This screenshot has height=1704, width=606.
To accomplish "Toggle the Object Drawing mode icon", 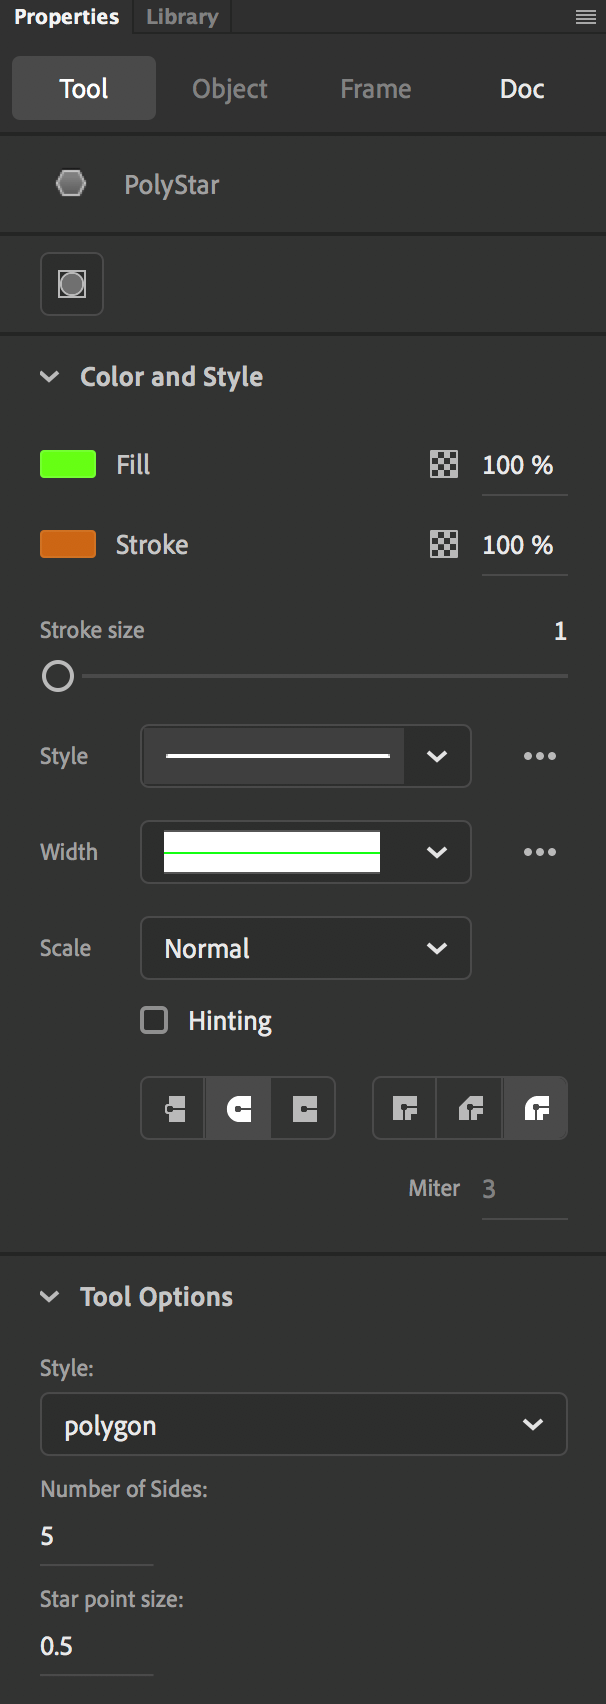I will pos(72,284).
